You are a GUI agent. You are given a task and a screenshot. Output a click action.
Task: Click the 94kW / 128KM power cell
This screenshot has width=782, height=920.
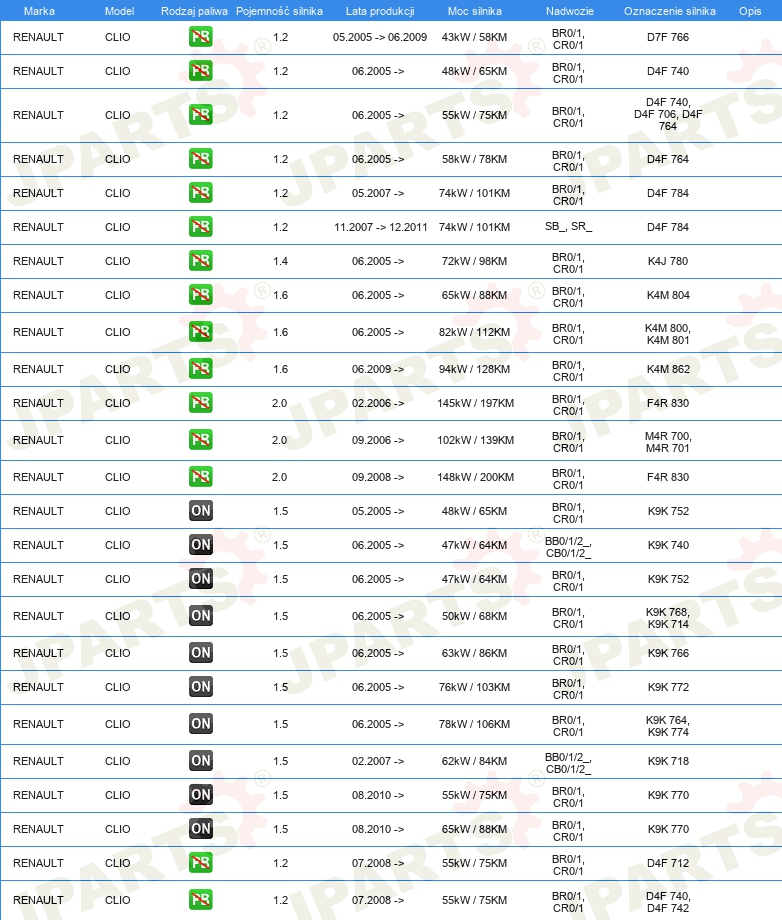[x=474, y=369]
